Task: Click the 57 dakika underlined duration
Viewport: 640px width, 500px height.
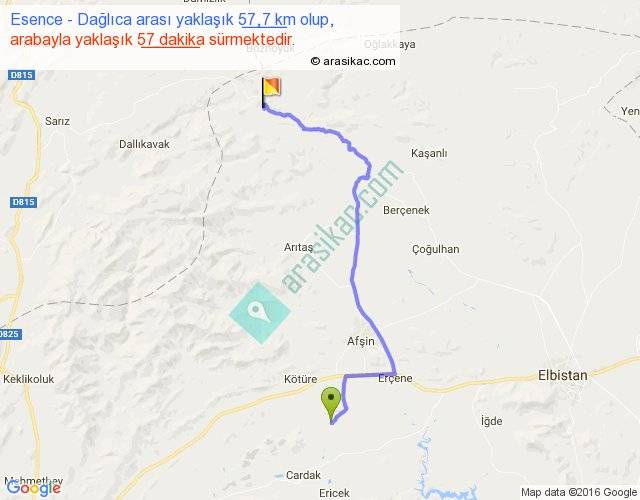Action: (171, 40)
